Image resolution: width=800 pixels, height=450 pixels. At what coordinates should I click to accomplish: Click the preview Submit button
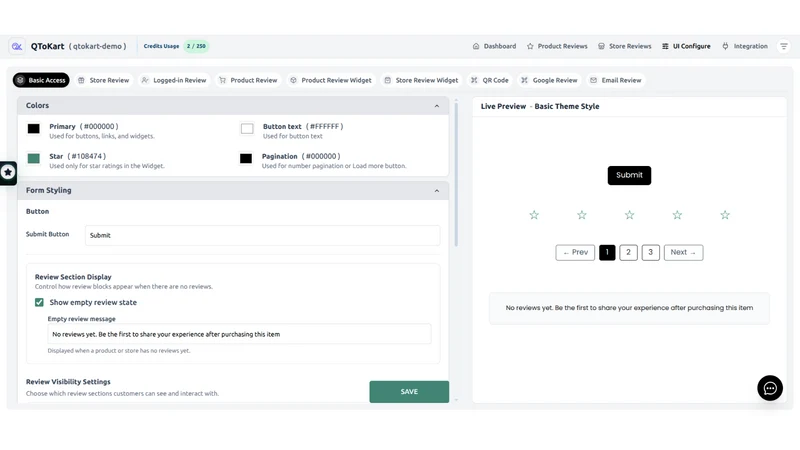tap(629, 176)
